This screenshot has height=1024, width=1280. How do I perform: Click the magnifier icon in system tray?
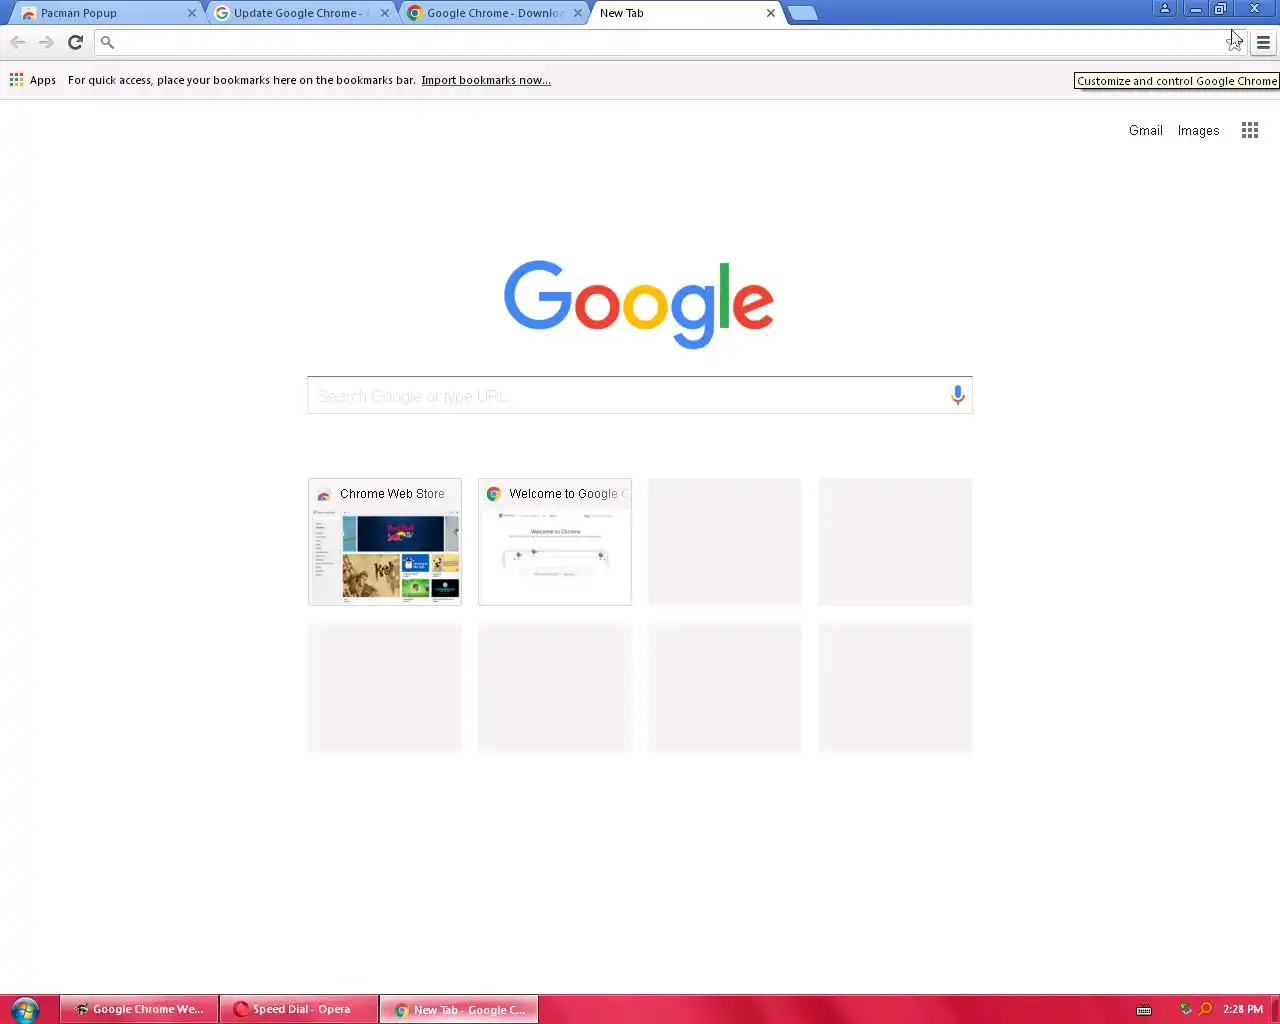click(1205, 1009)
